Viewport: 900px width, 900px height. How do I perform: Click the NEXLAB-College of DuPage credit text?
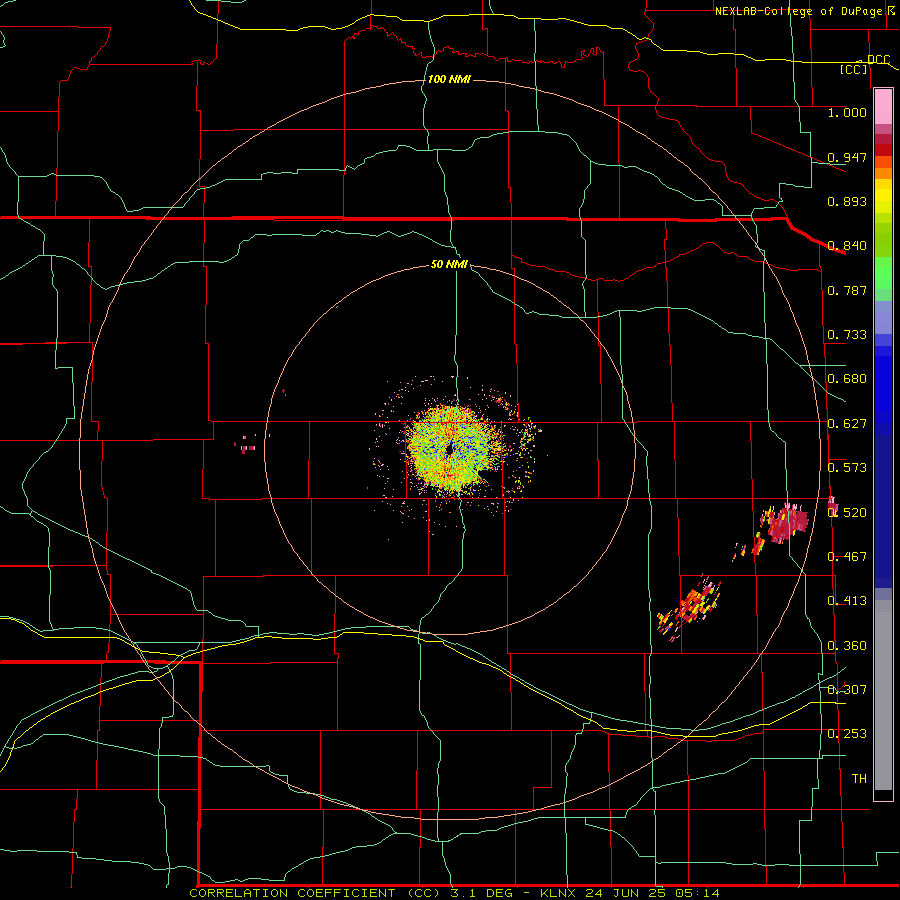(x=798, y=11)
